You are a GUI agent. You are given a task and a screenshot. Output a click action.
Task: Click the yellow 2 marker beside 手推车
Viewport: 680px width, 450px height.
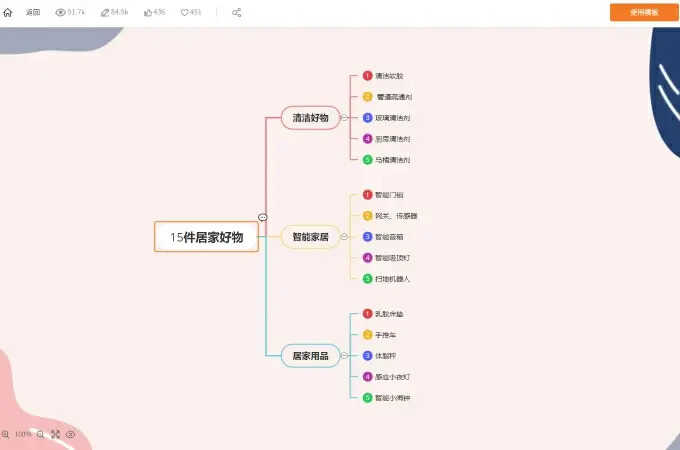[367, 335]
